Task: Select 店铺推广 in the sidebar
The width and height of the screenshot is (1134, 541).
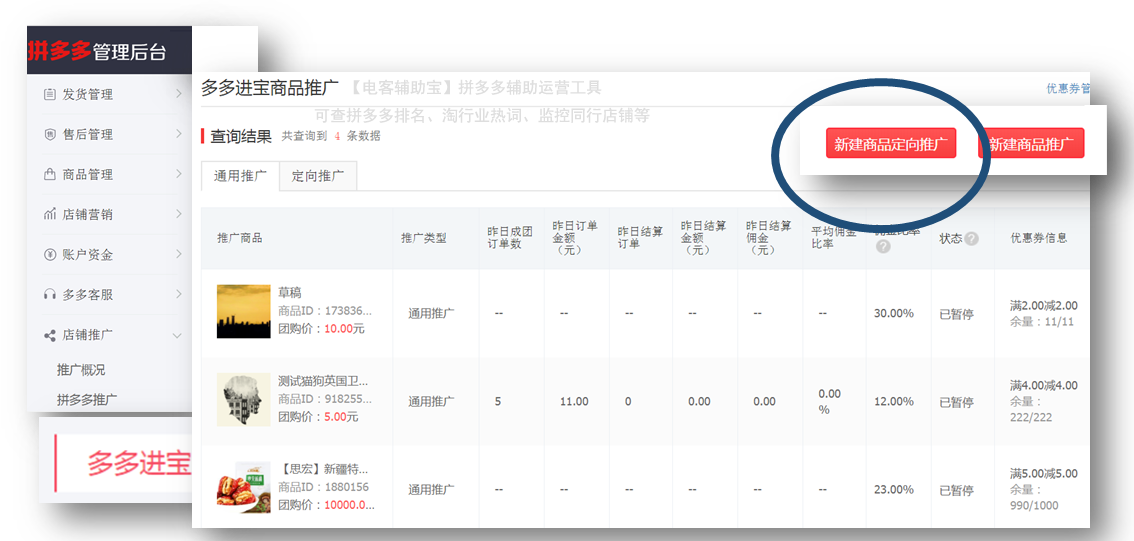Action: click(88, 335)
